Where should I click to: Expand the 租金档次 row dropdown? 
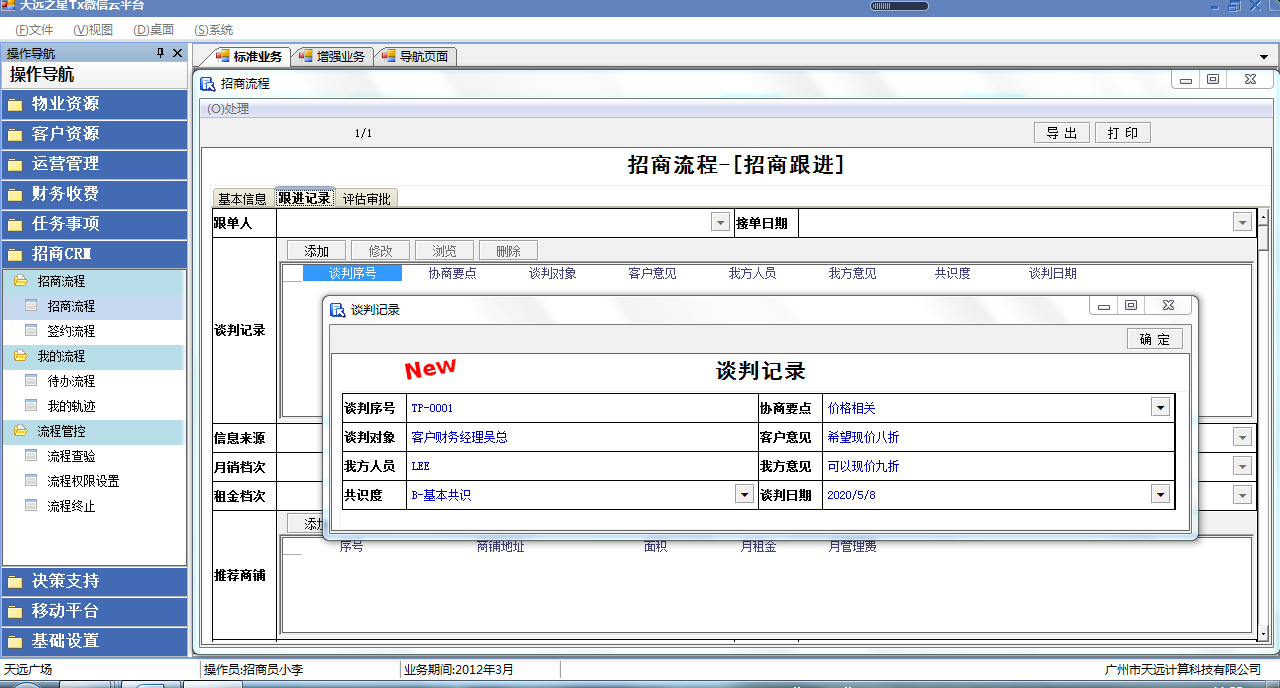click(x=1242, y=494)
